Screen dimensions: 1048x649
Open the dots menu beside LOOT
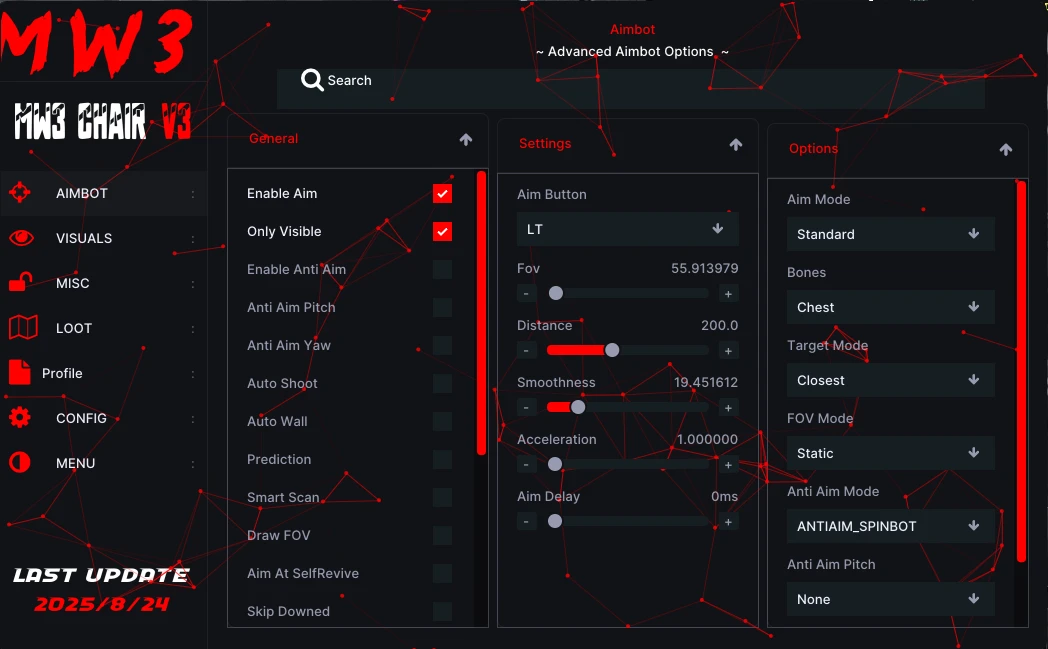tap(193, 329)
